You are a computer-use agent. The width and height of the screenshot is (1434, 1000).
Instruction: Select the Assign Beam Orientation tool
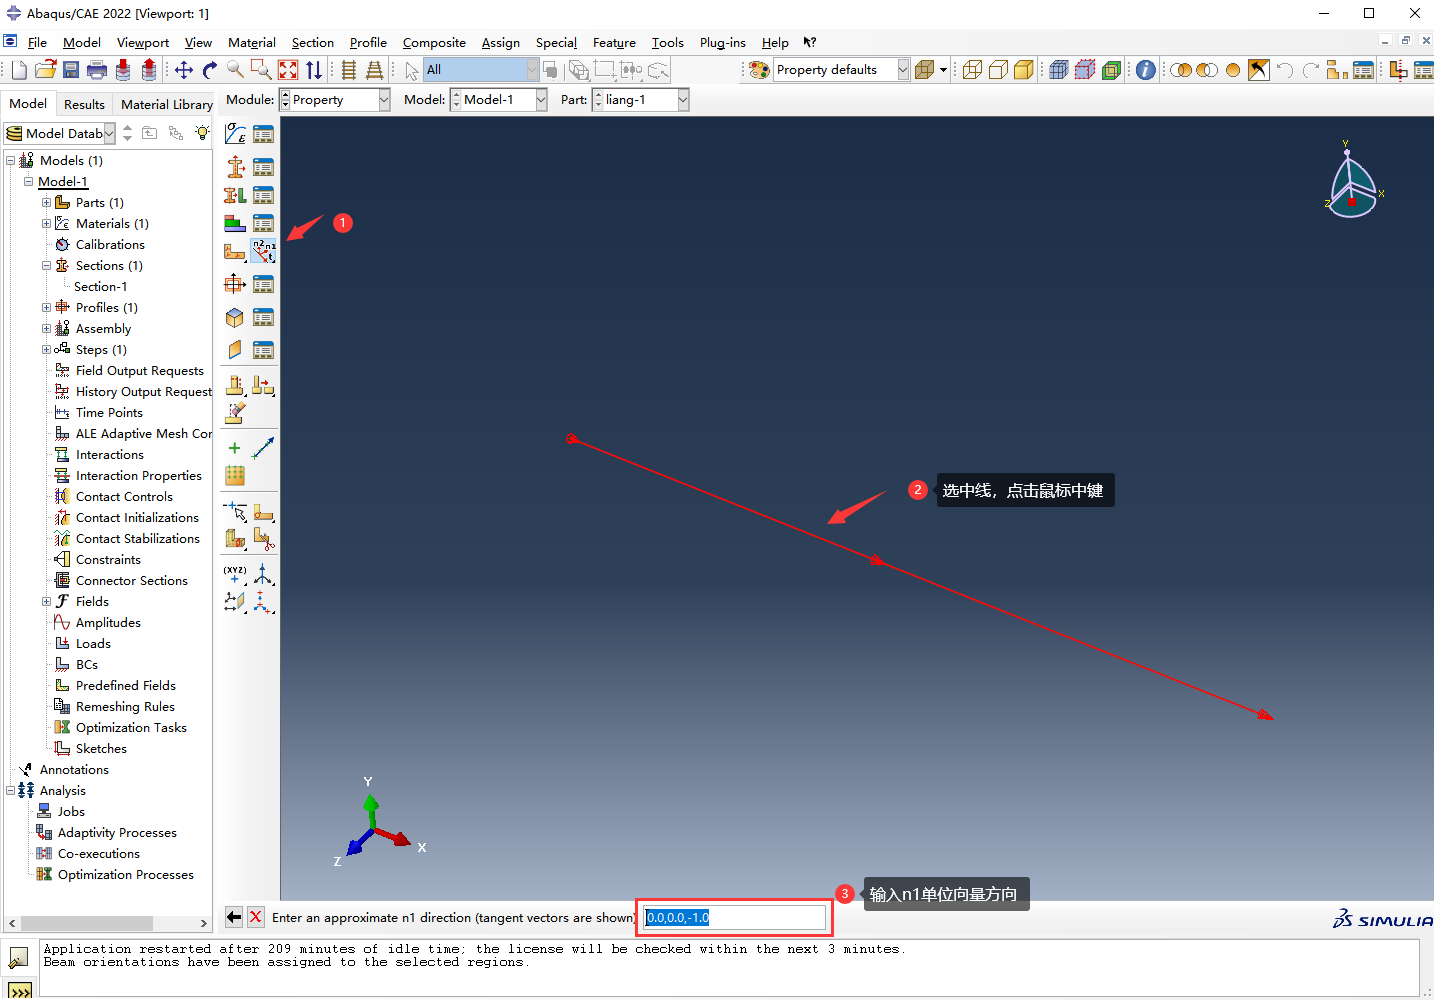263,252
